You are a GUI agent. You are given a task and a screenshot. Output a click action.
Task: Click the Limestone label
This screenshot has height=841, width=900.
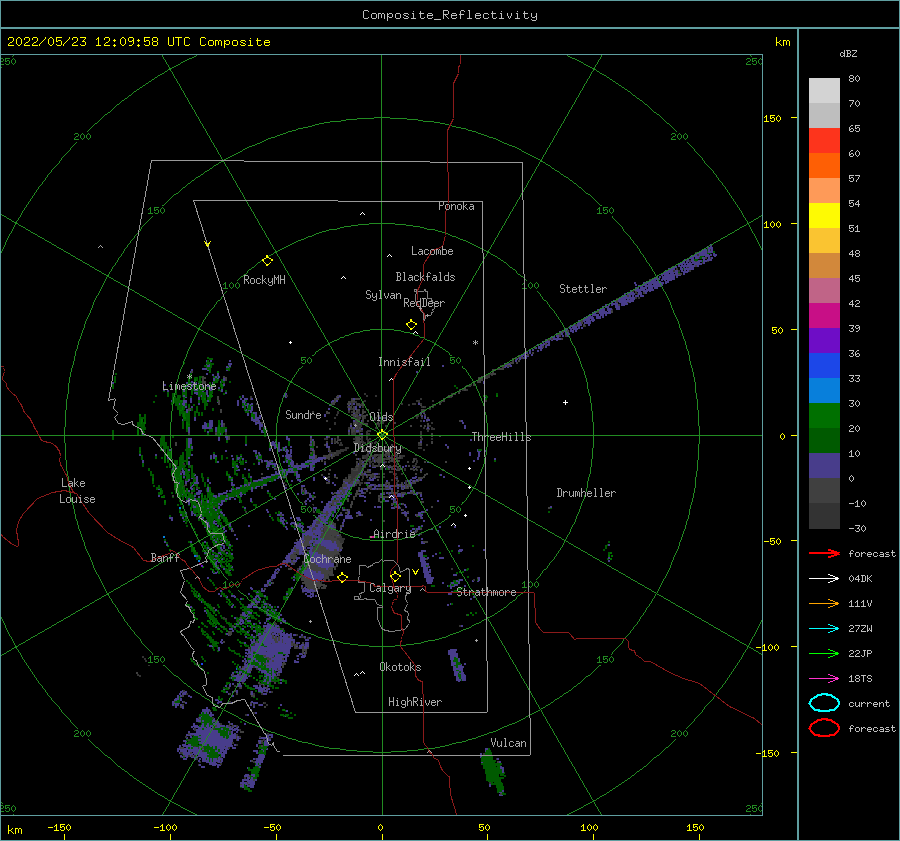(189, 386)
